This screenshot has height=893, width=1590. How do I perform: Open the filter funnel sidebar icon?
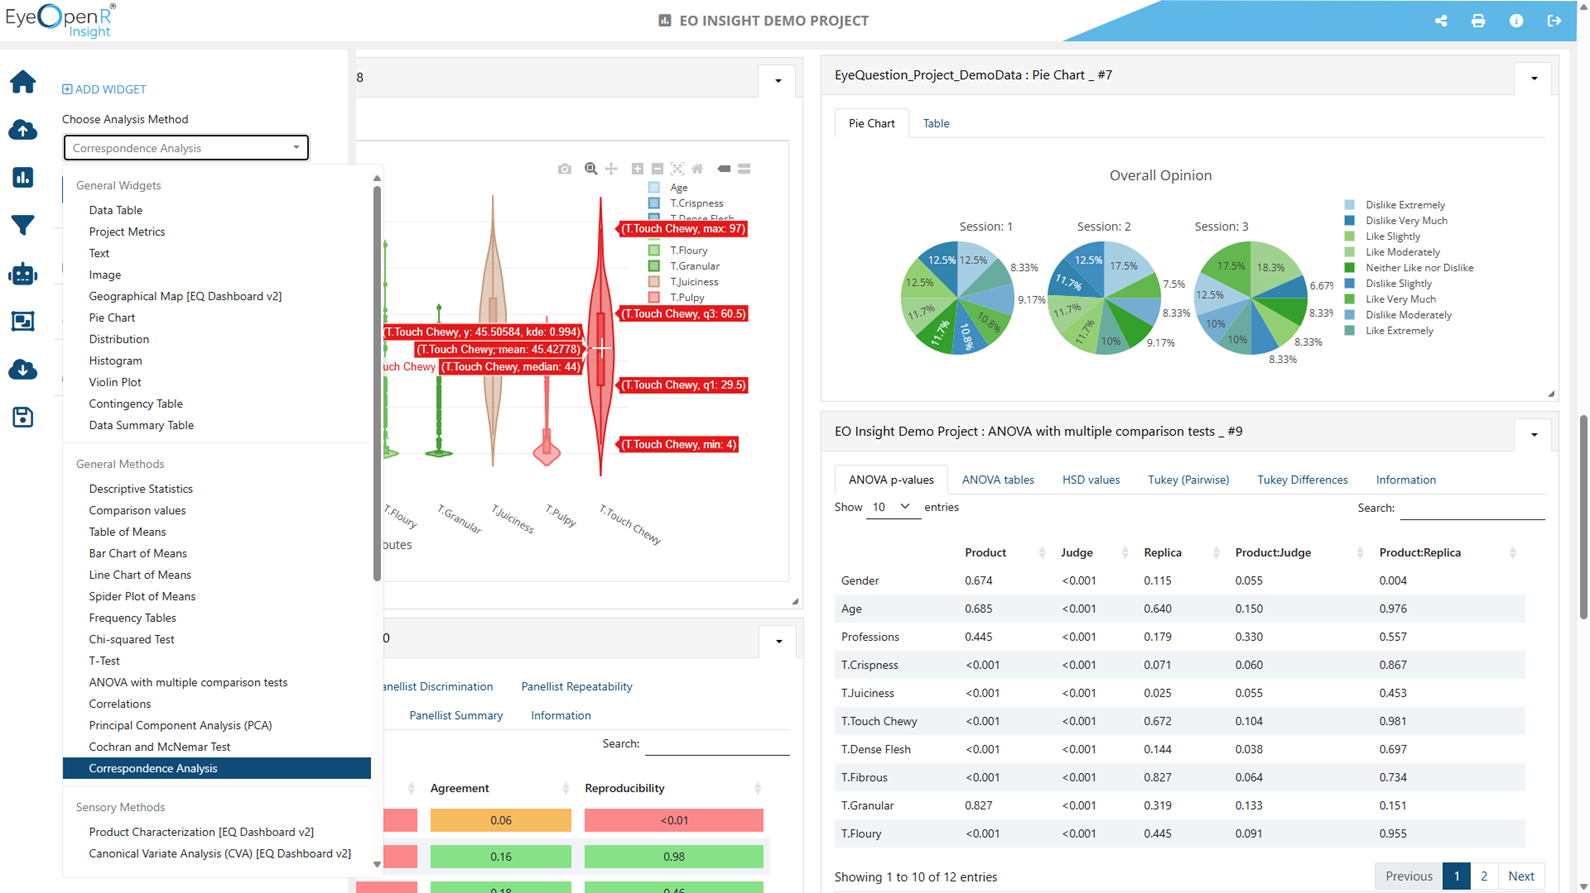[x=22, y=225]
